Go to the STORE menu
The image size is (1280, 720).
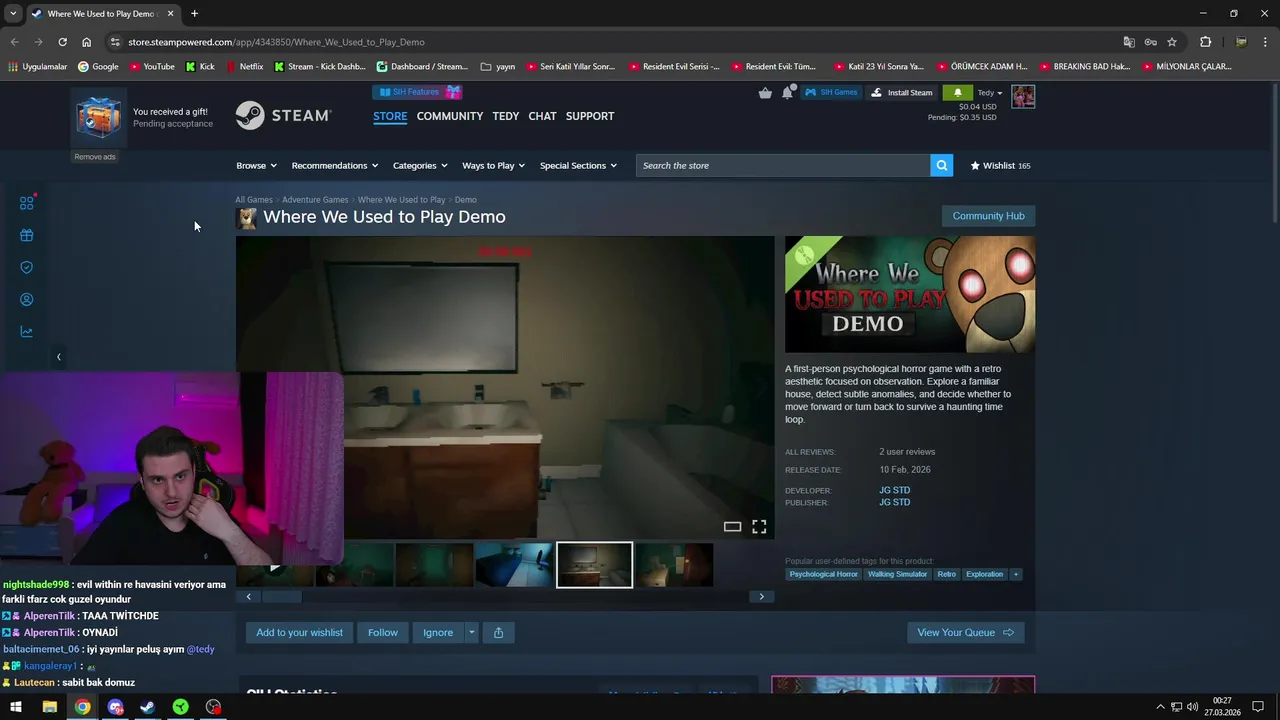point(390,116)
